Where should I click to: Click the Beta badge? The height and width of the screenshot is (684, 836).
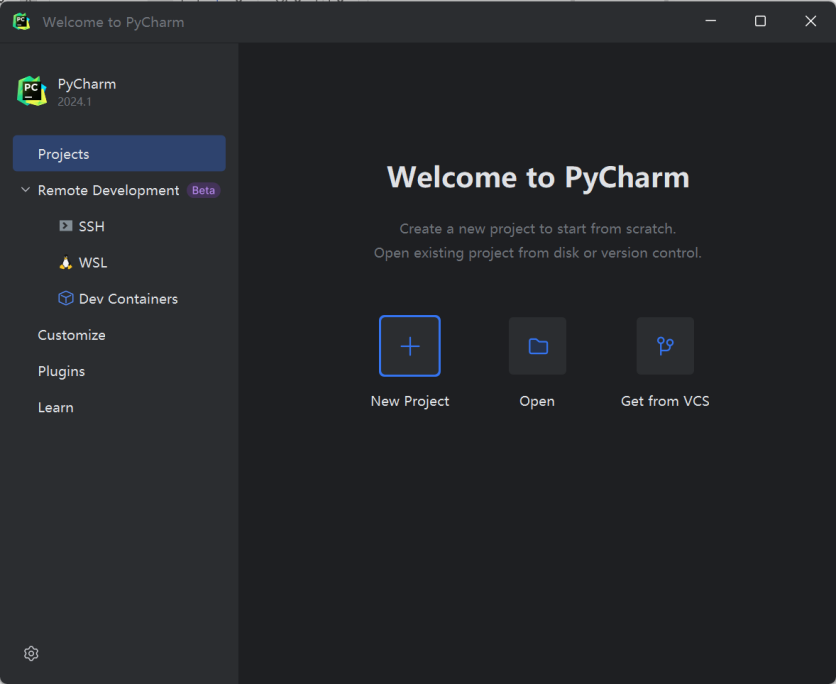[203, 190]
